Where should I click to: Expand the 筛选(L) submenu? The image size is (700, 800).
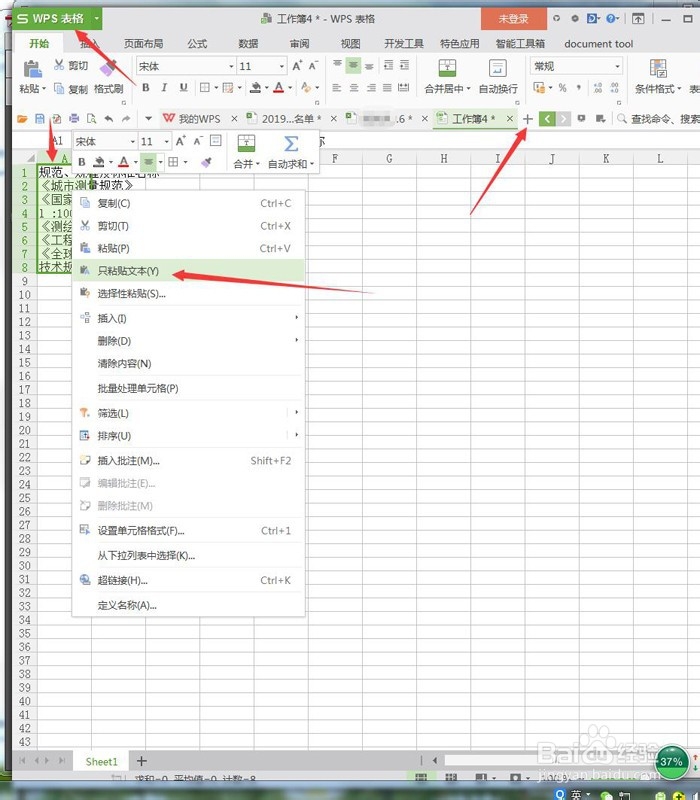pyautogui.click(x=296, y=412)
